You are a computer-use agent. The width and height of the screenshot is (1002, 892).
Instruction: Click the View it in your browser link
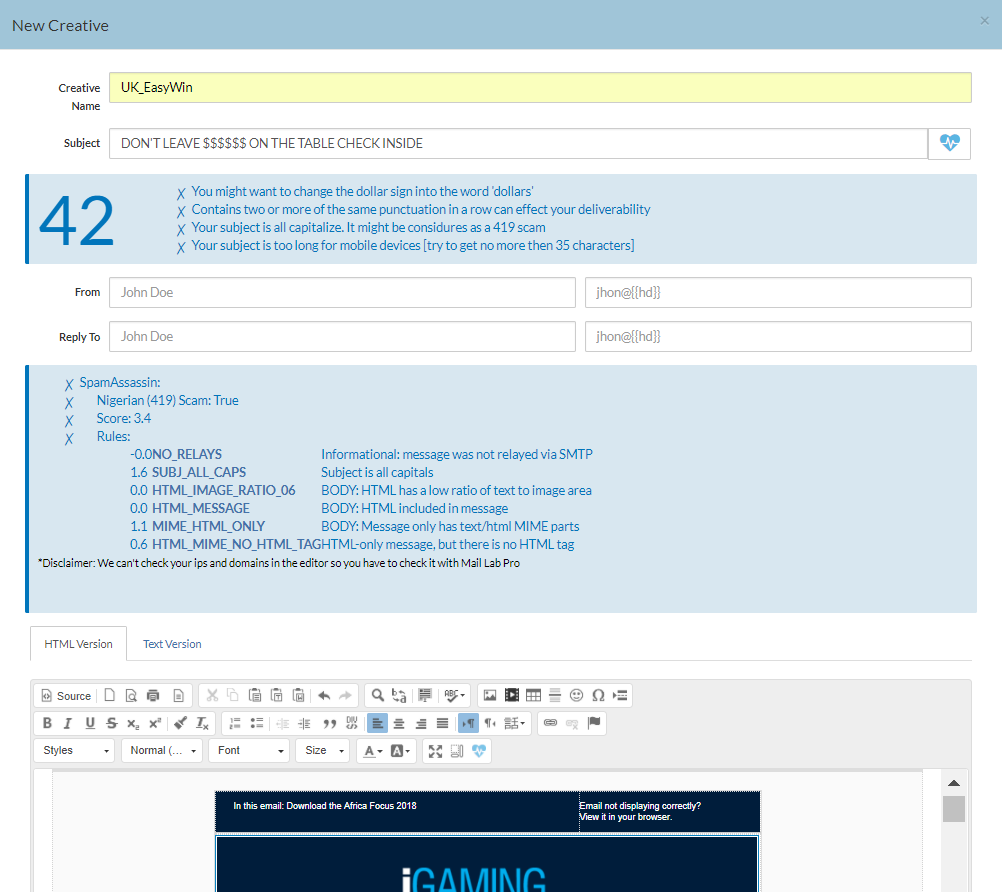tap(626, 817)
